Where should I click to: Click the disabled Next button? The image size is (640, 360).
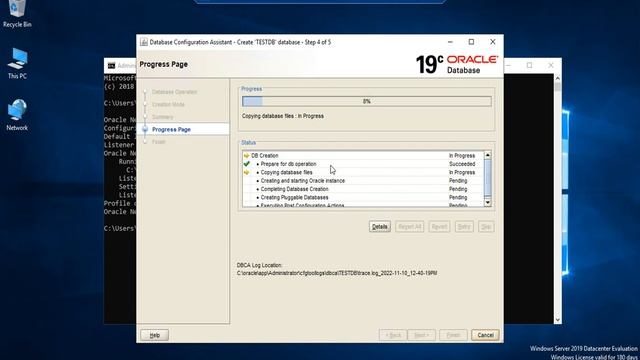tap(421, 335)
